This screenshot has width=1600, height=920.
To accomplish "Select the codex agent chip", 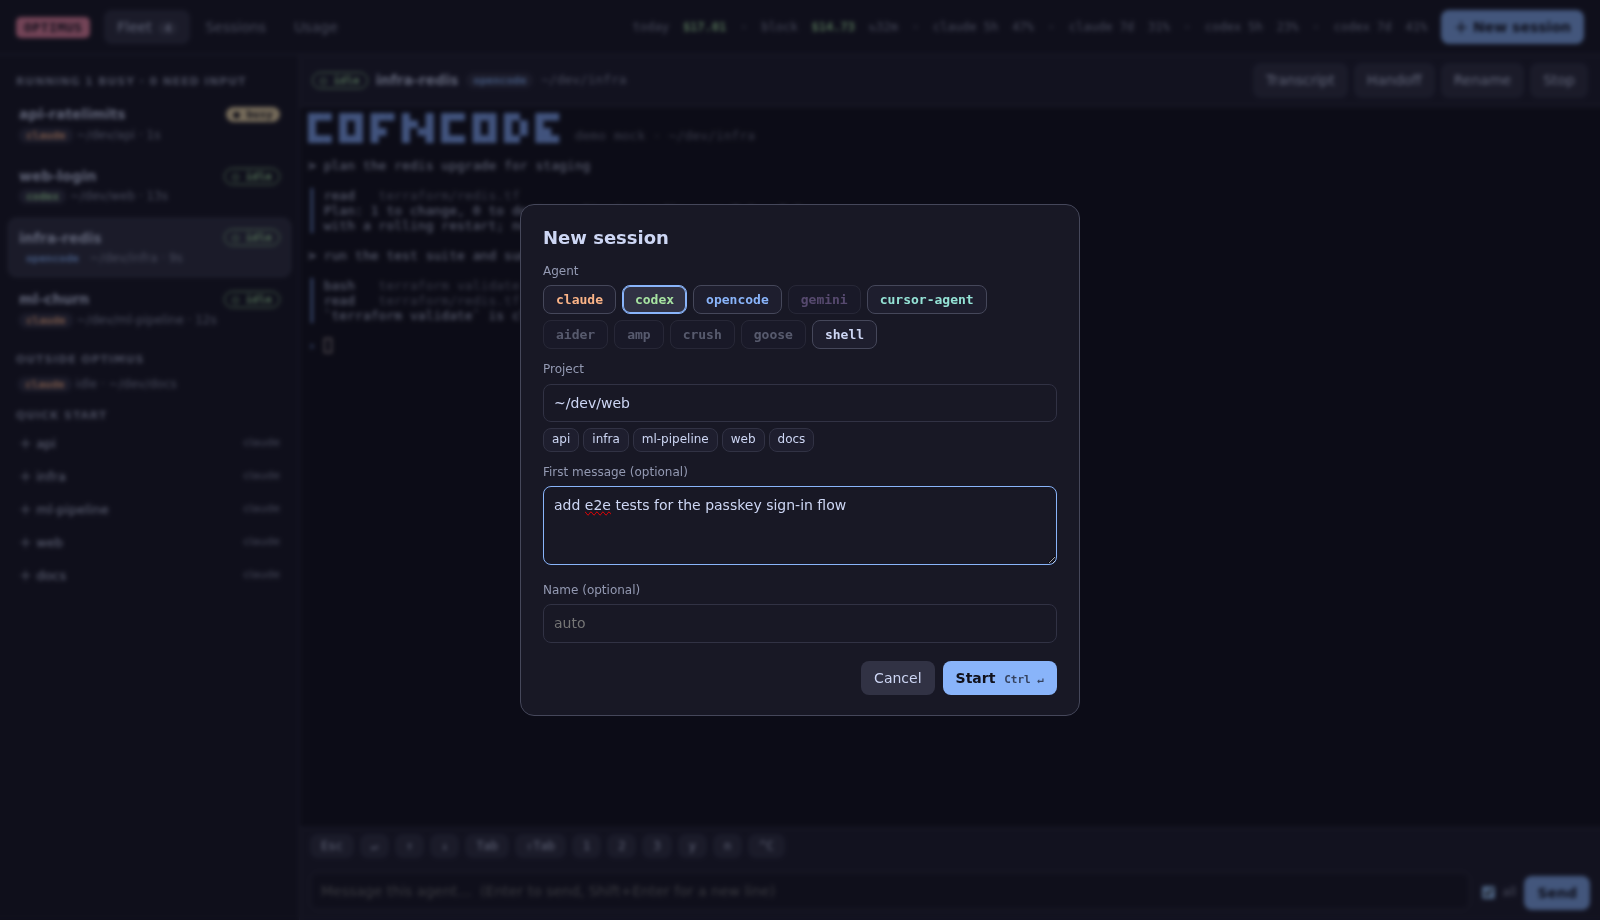I will point(654,300).
